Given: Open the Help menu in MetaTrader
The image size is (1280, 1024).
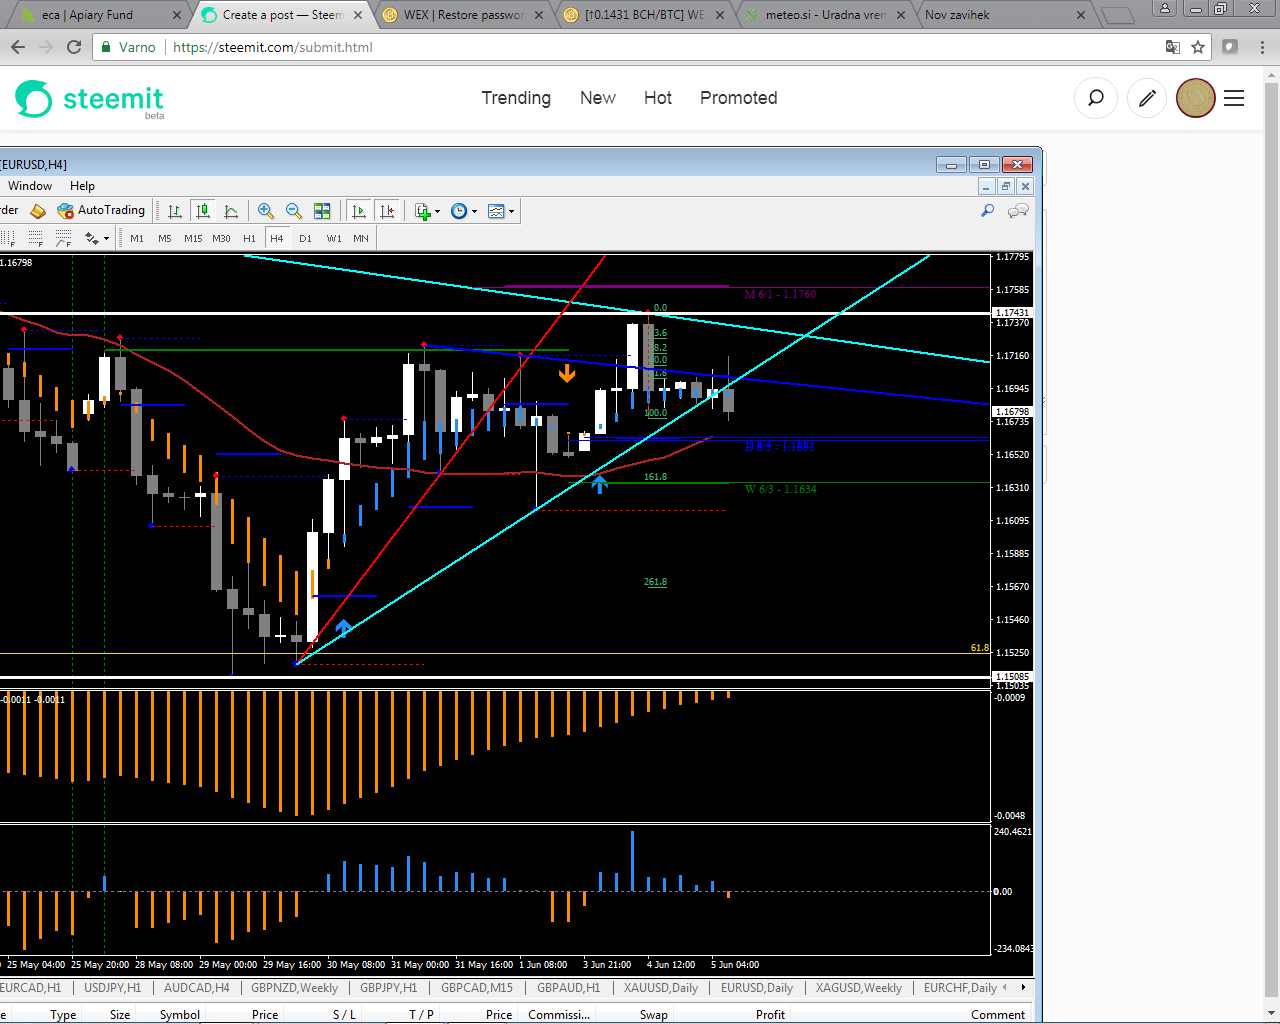Looking at the screenshot, I should pos(82,186).
